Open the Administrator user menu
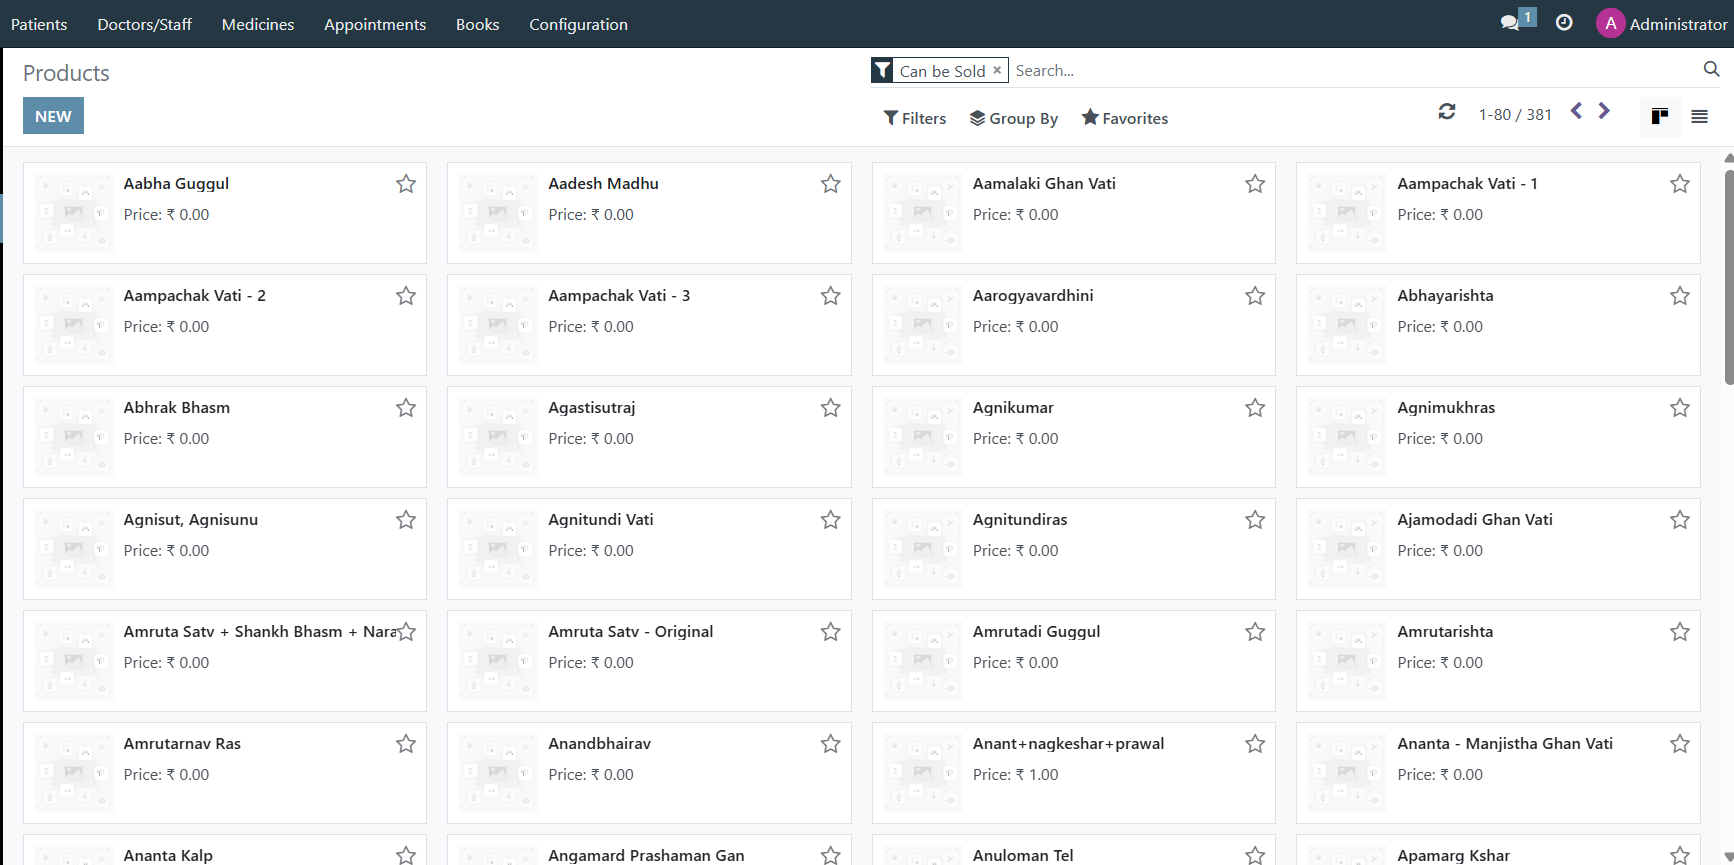 coord(1662,24)
